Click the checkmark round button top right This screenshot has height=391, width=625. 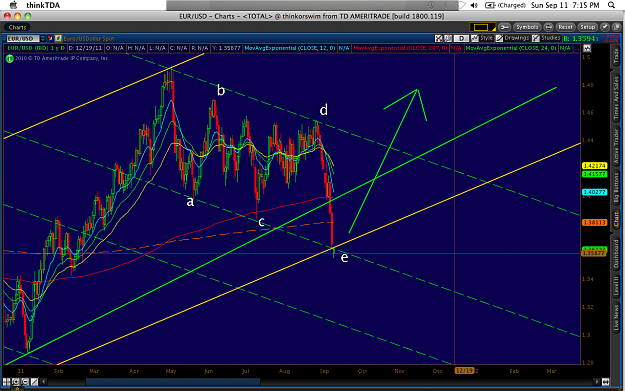605,27
